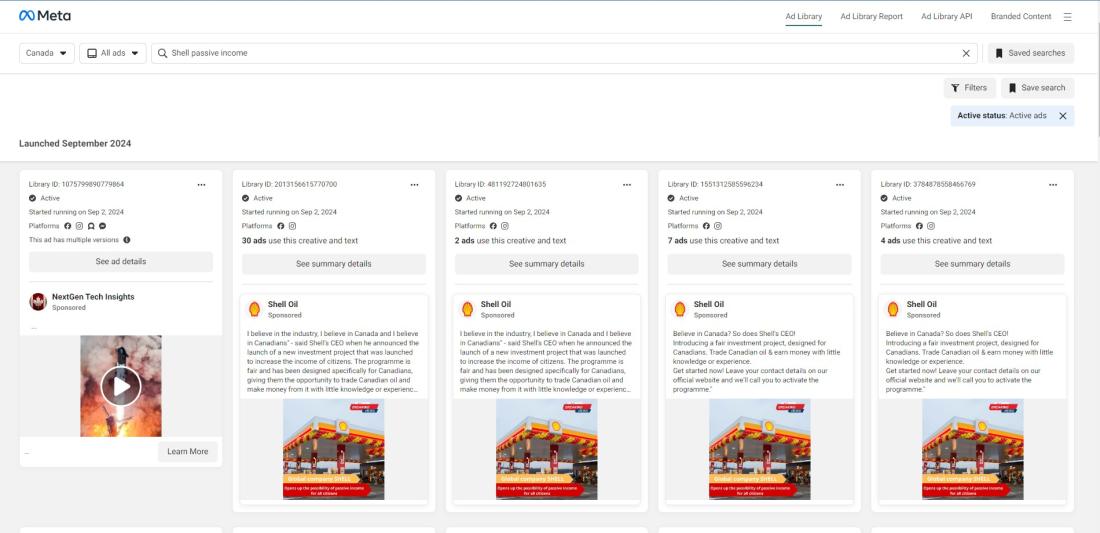The image size is (1100, 533).
Task: Open options menu for Library ID 2013156615770700
Action: pos(415,184)
